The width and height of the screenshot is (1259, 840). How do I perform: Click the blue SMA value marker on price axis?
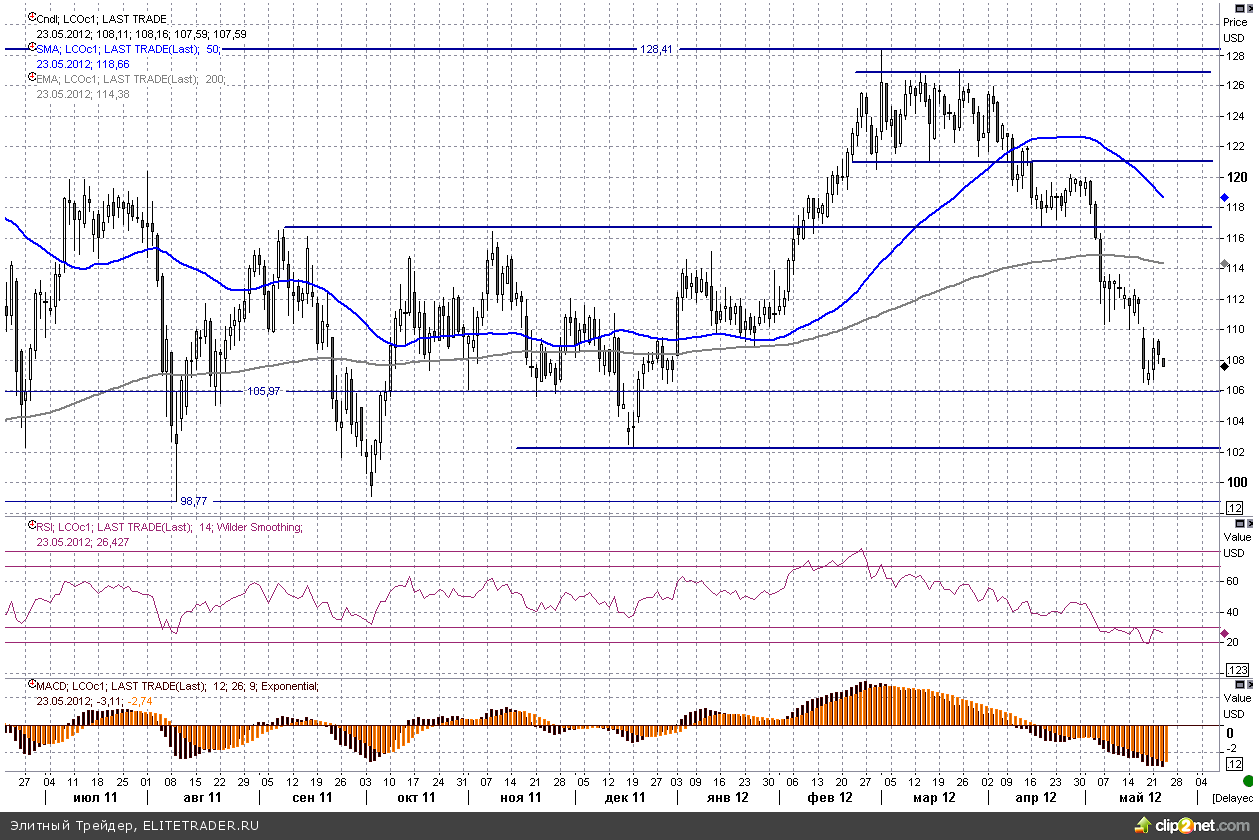coord(1224,198)
